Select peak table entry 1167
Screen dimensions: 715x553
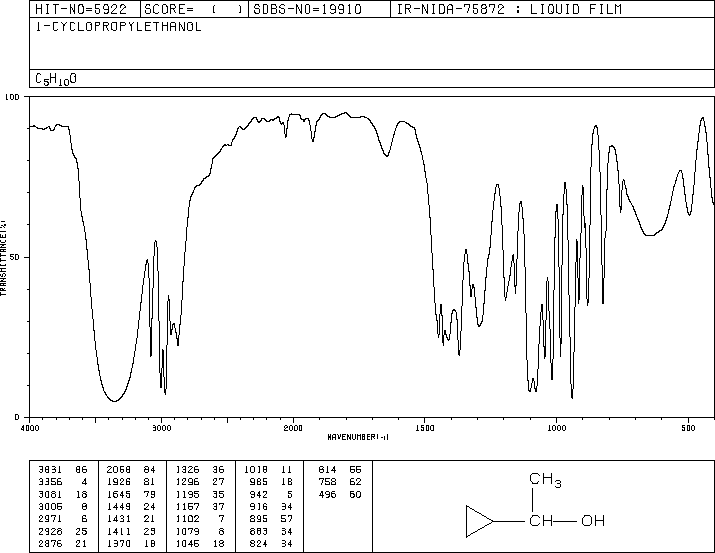coord(200,506)
